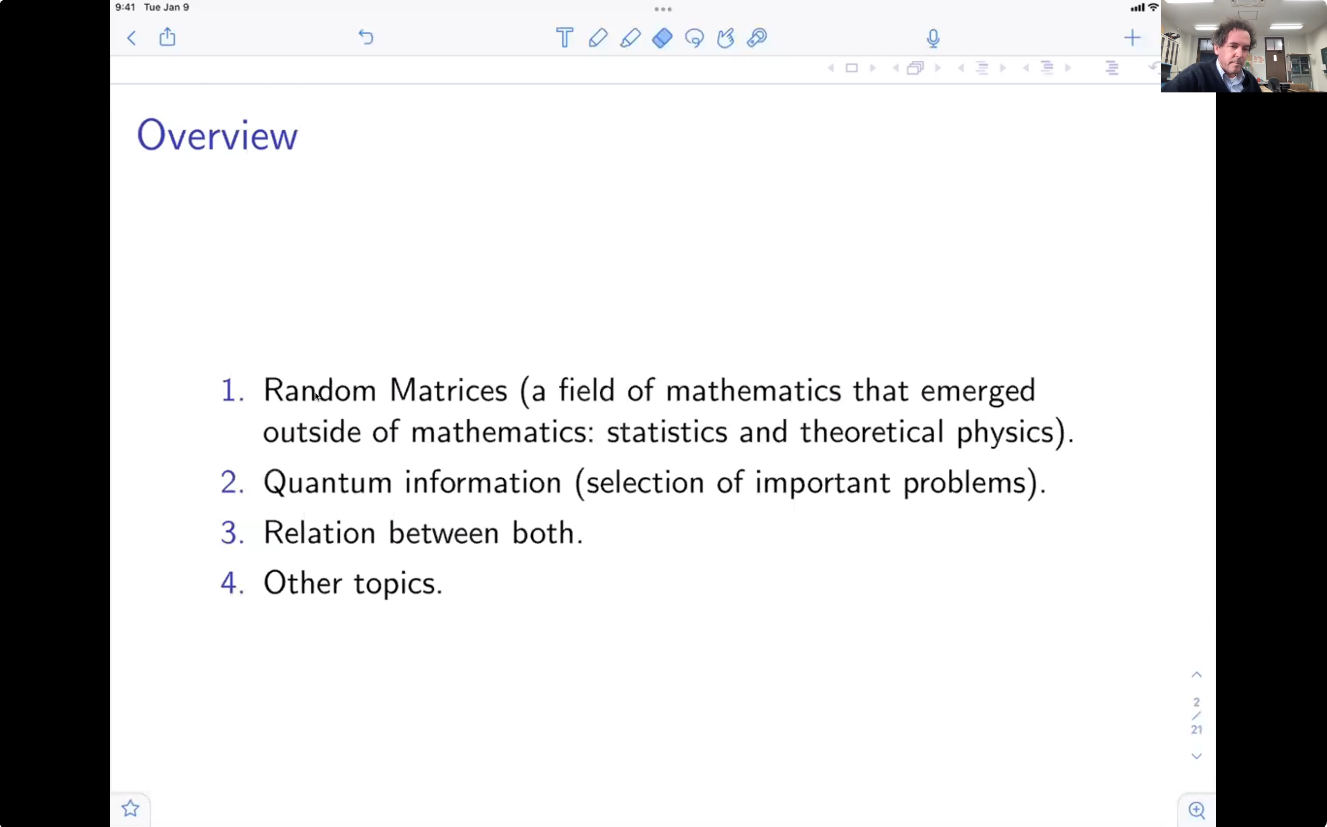Go back to the notes library
This screenshot has height=827, width=1327.
(131, 38)
